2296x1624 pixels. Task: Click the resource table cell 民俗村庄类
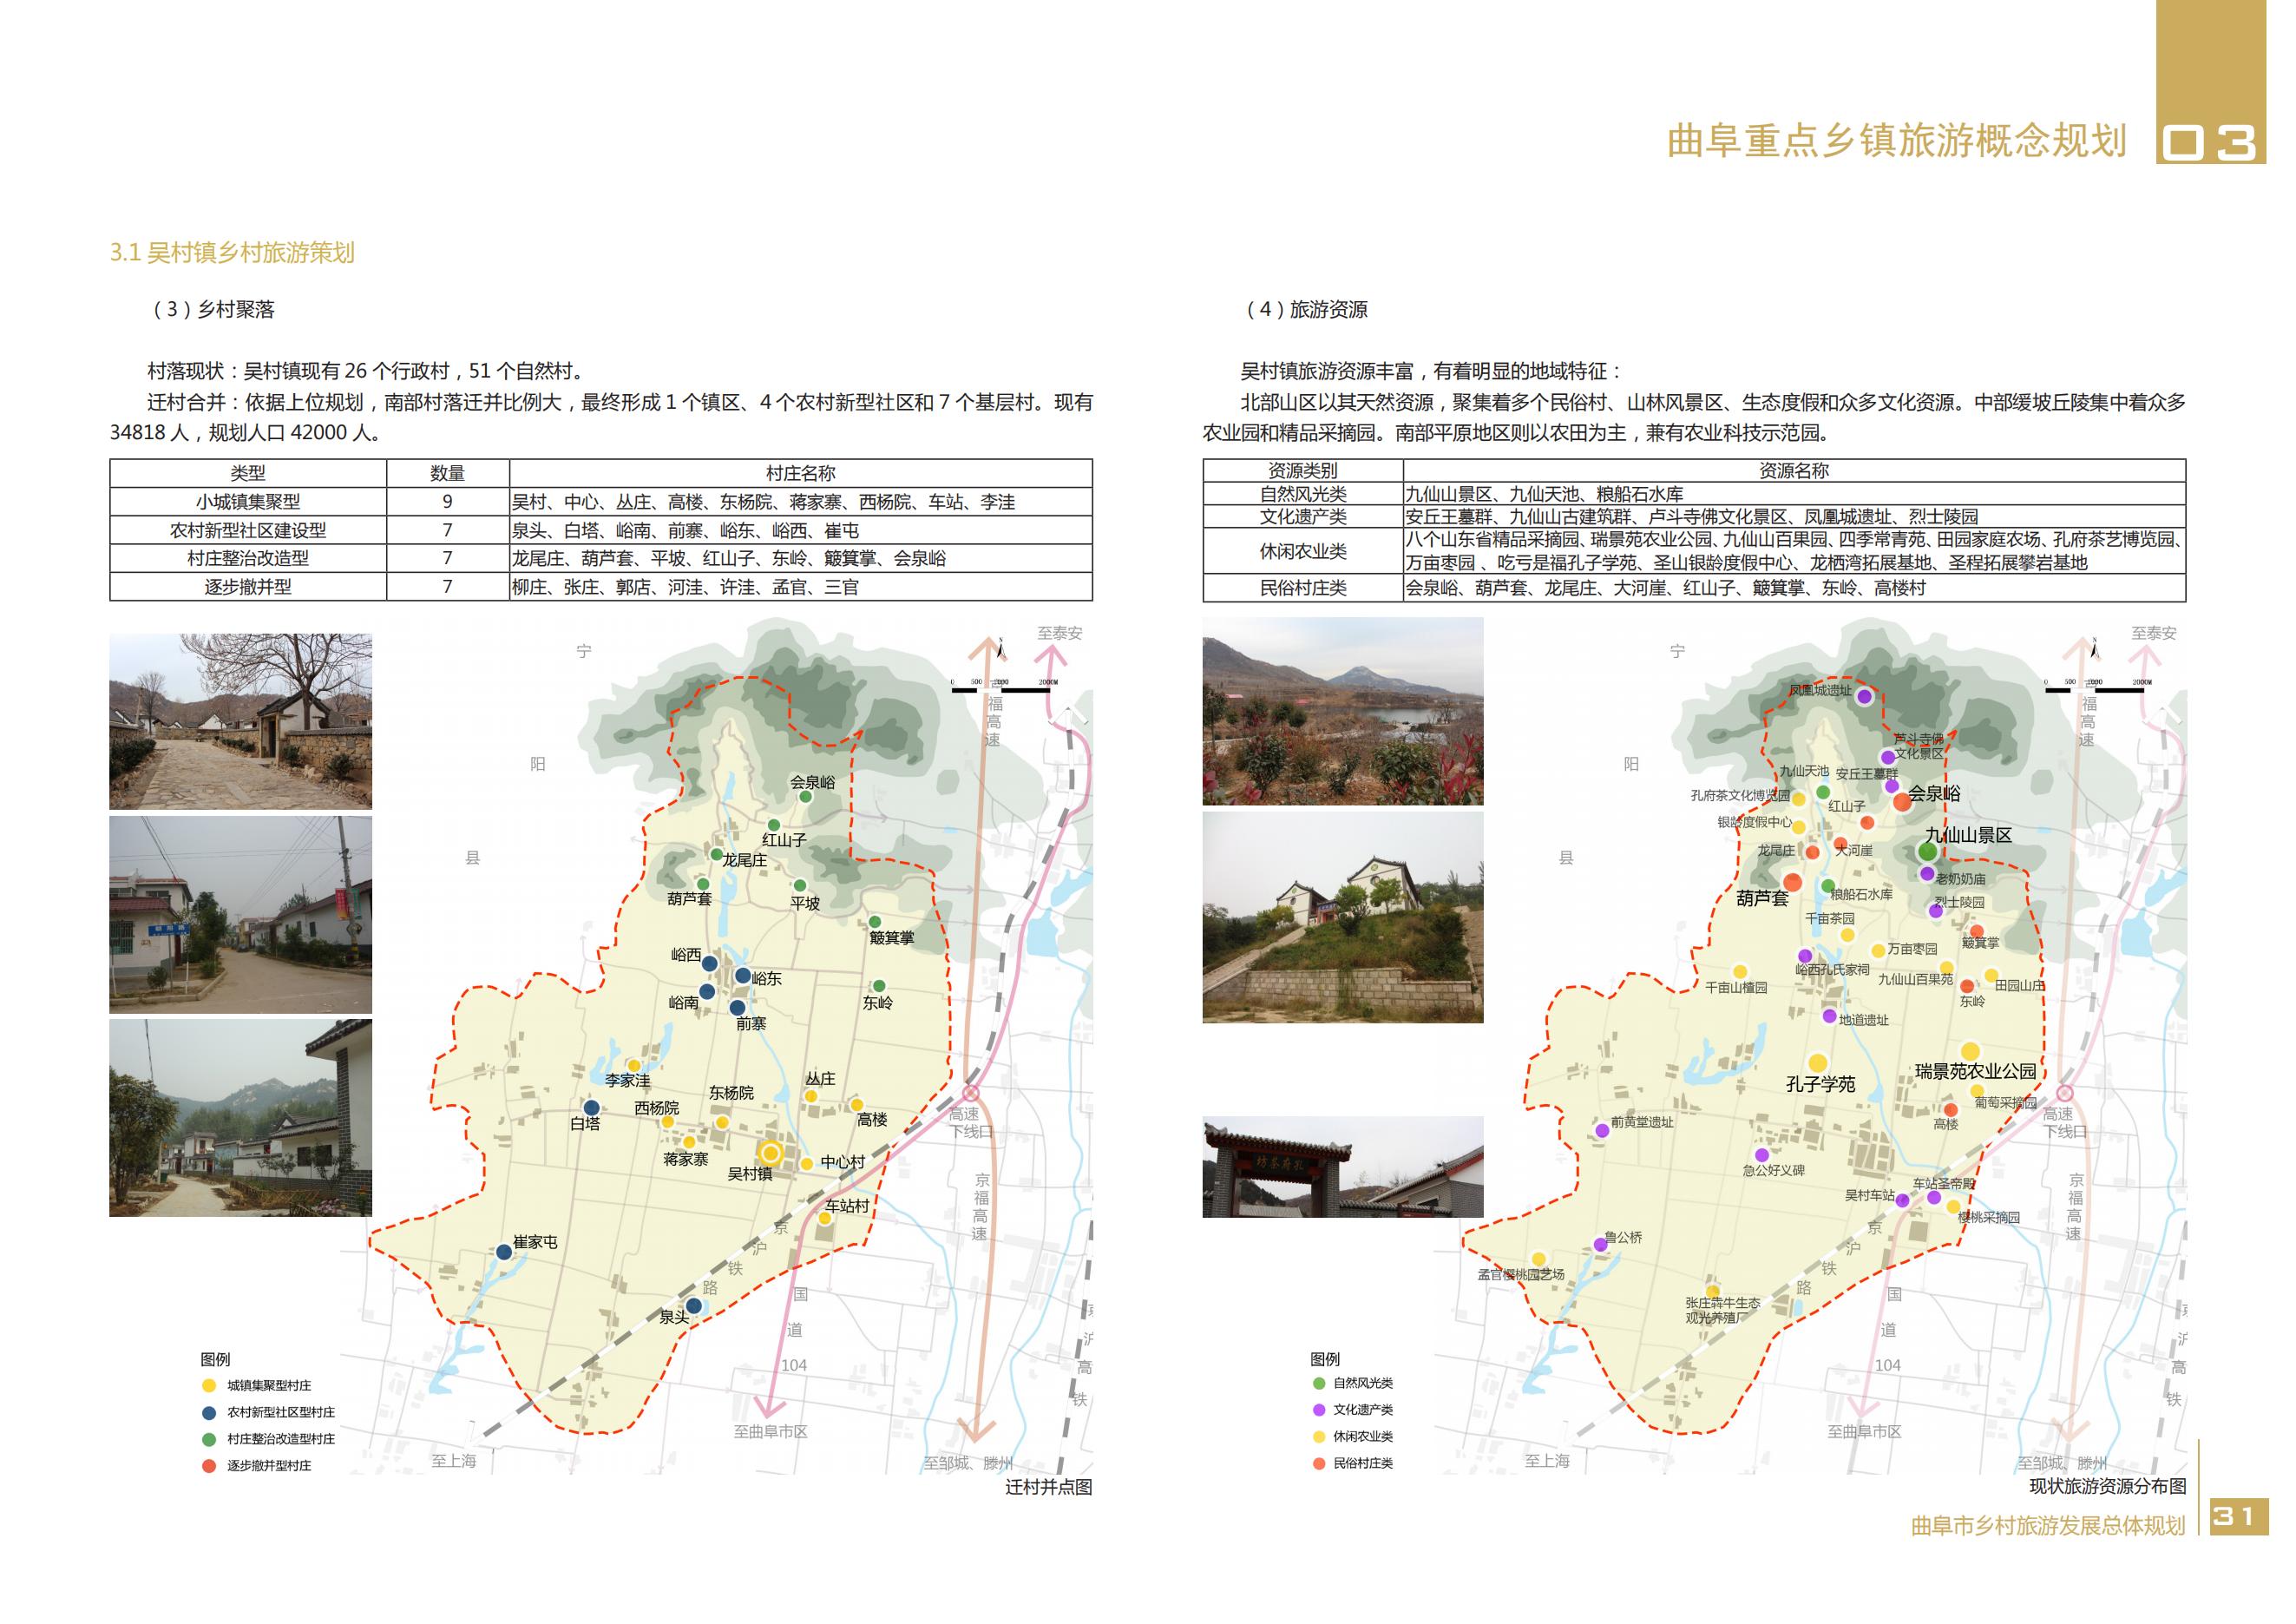(x=1303, y=588)
